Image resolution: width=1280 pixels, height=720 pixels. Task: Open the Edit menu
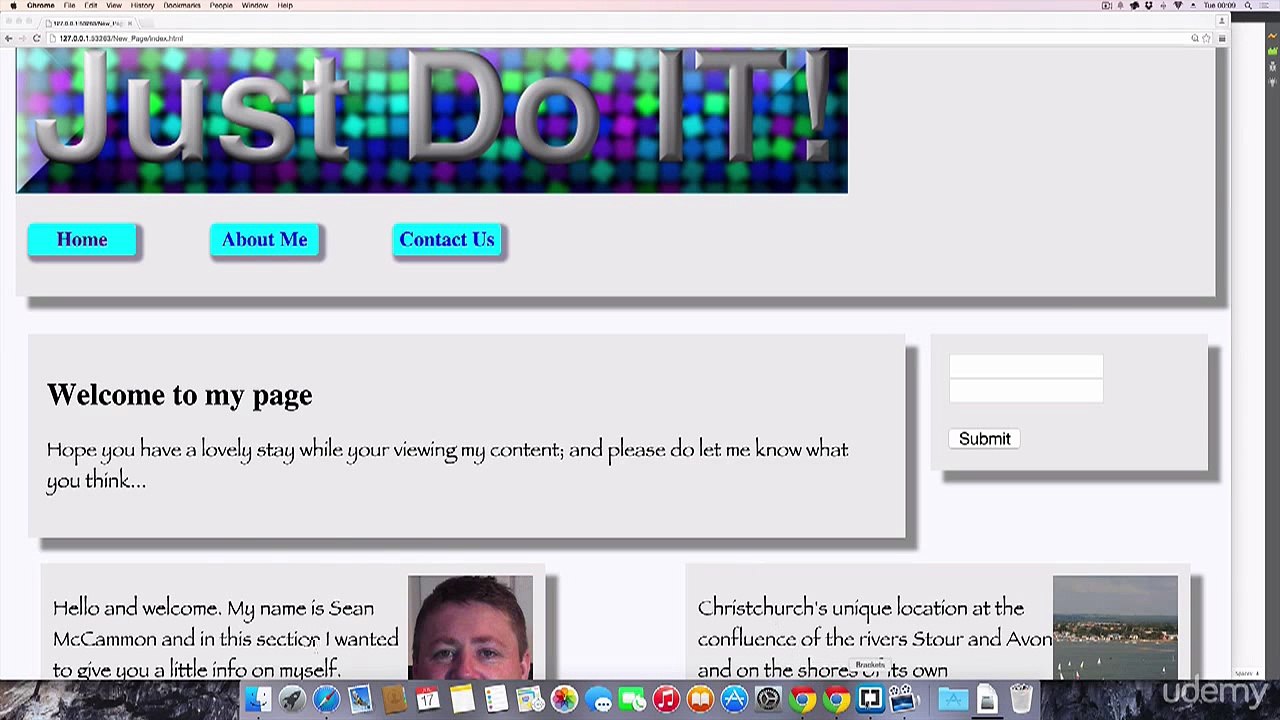(x=91, y=5)
